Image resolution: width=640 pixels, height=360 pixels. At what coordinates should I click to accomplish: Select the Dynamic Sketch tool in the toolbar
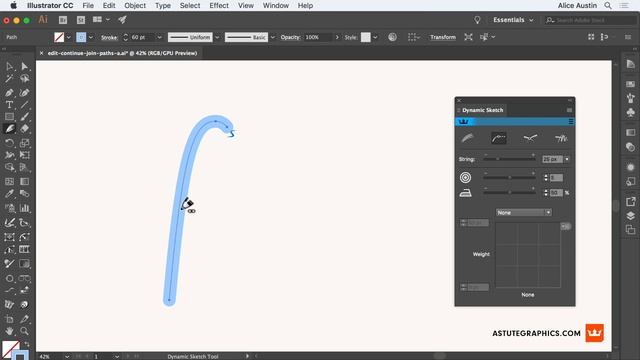coord(9,129)
